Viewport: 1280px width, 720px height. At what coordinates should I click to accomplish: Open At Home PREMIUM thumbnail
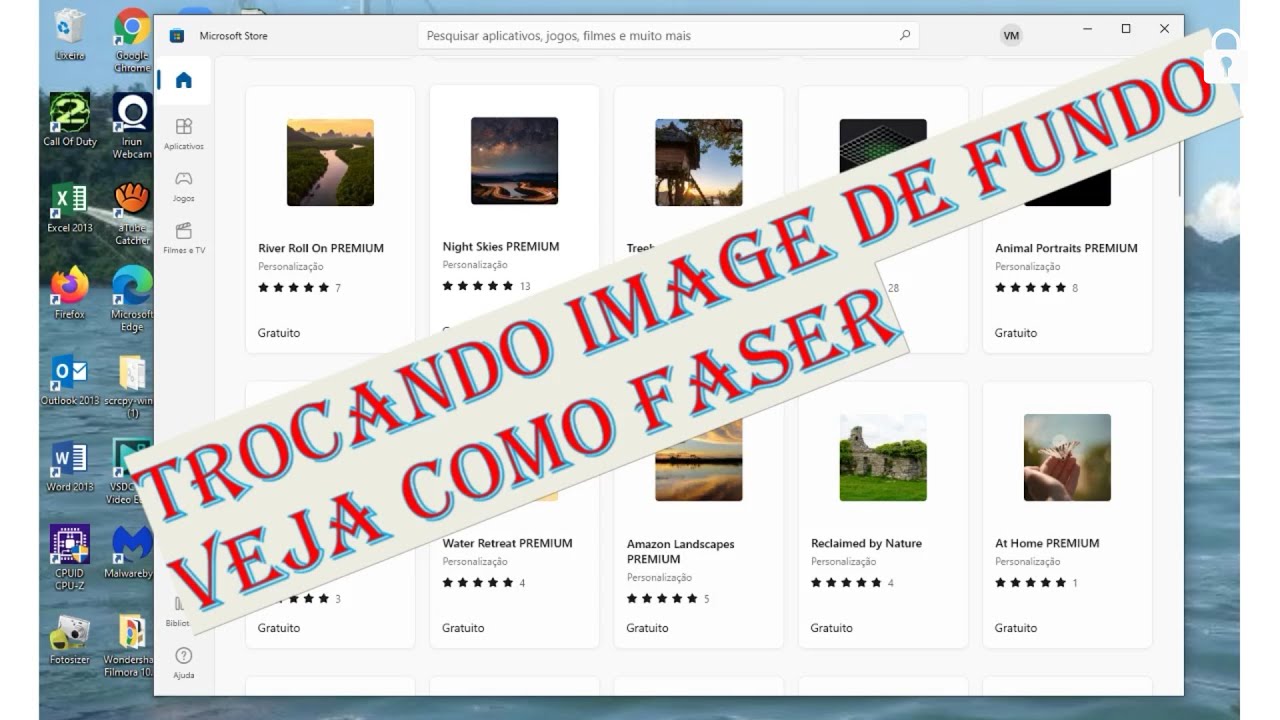[1067, 457]
